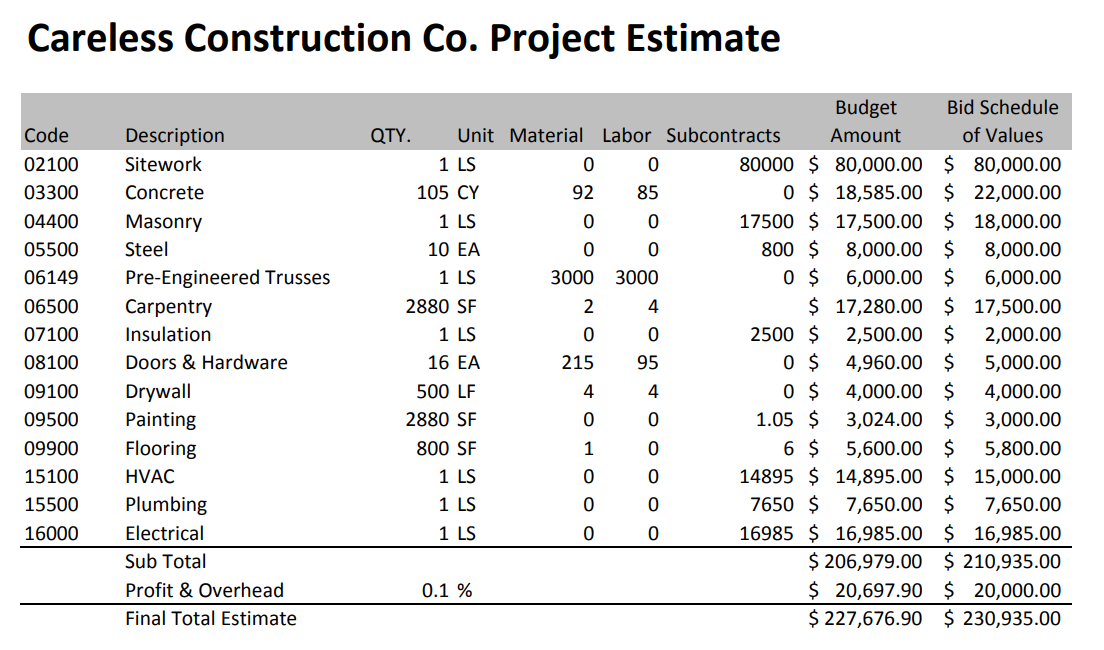Image resolution: width=1104 pixels, height=650 pixels.
Task: Click the Pre-Engineered Trusses row label
Action: coord(226,278)
